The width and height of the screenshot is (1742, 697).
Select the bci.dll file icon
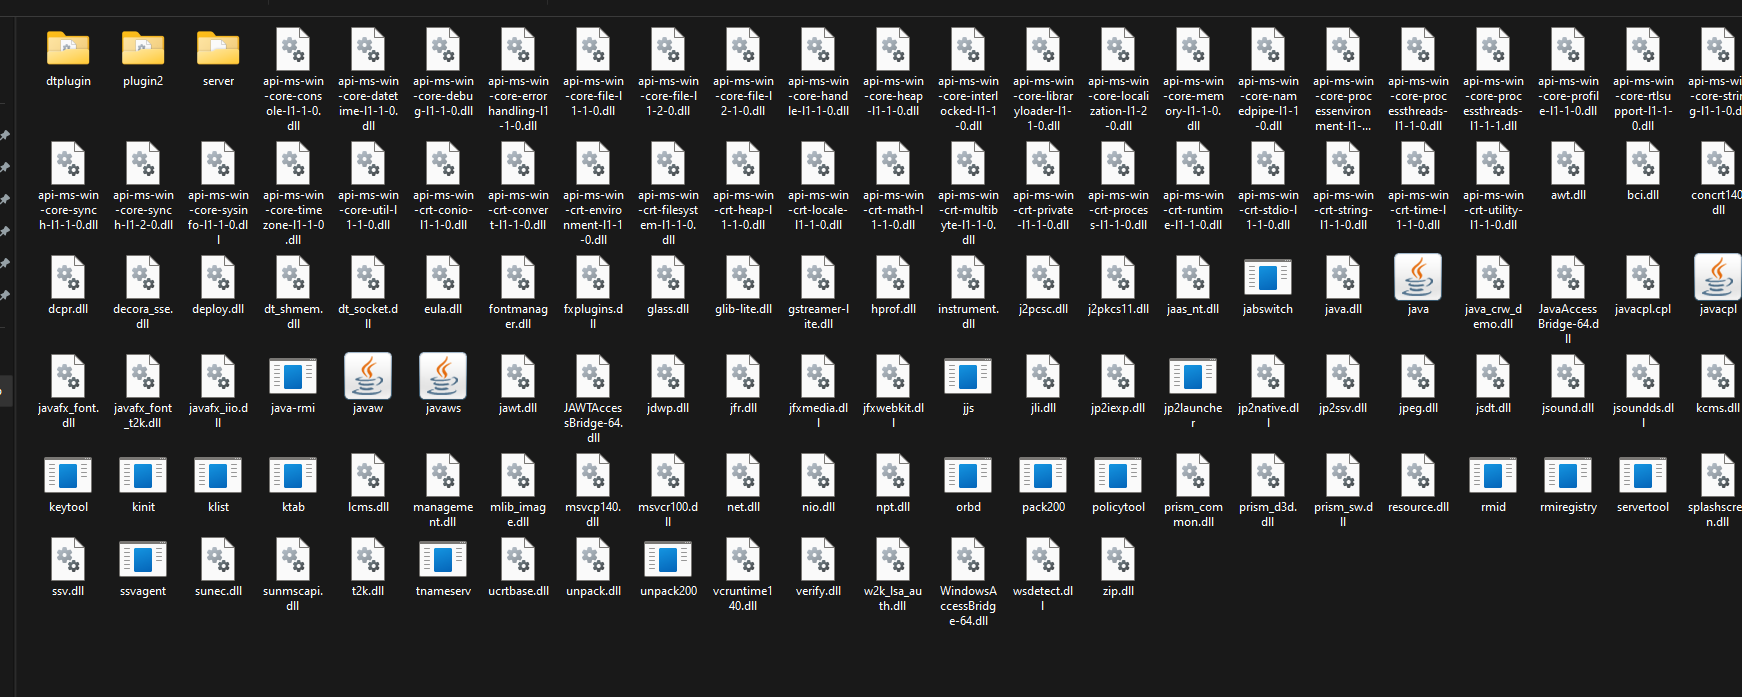[x=1643, y=163]
